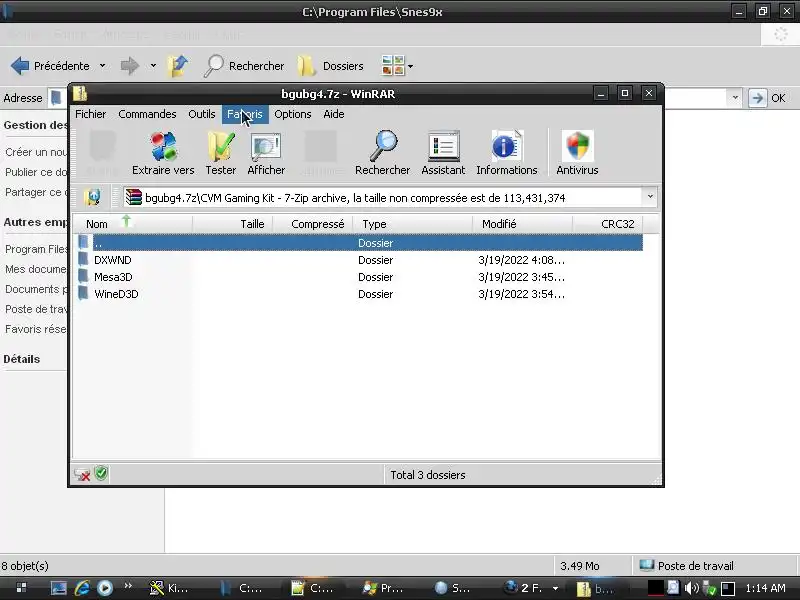Open Précédente history dropdown arrow
Screen dimensions: 800x600
coord(103,66)
